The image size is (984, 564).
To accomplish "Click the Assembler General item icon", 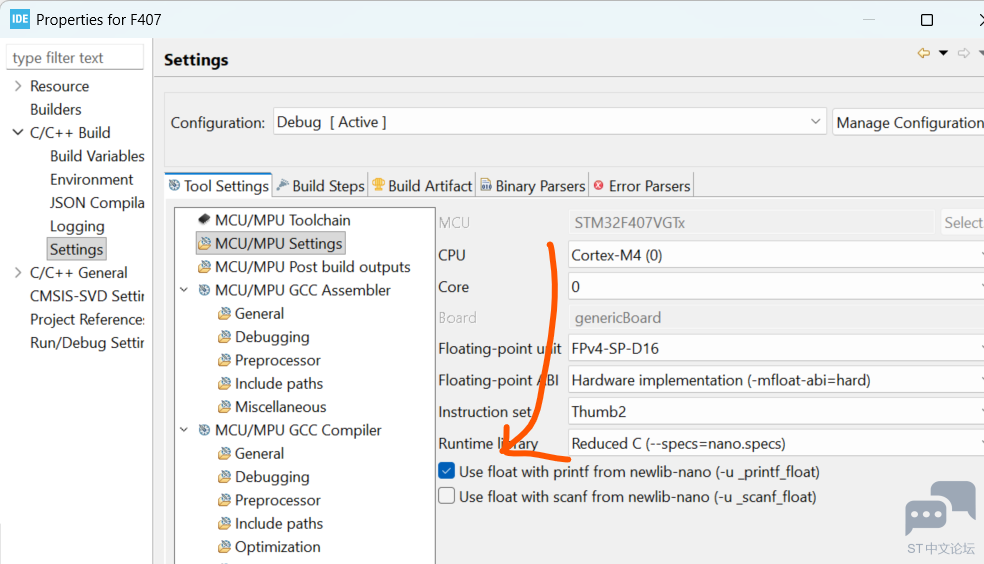I will [x=225, y=313].
